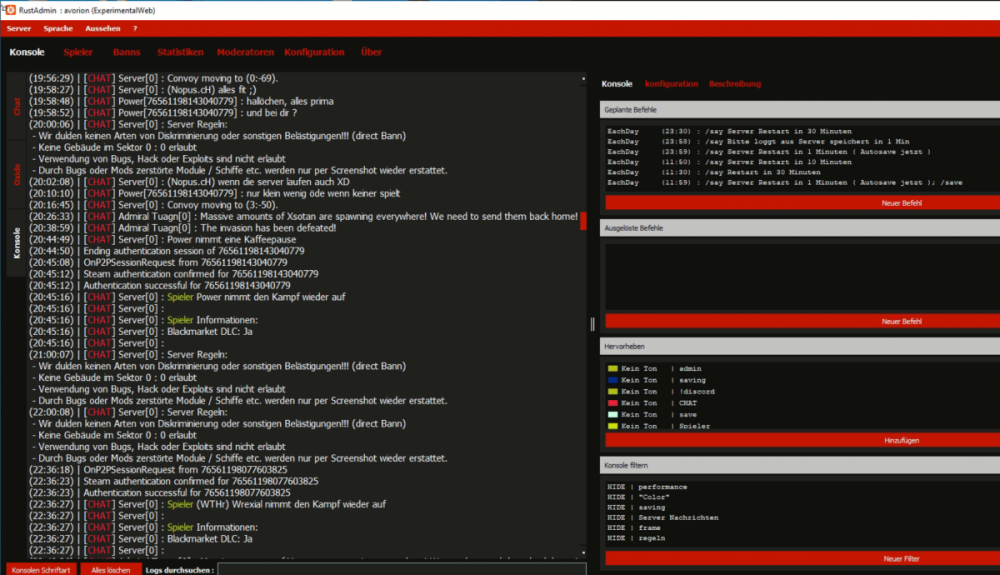Select right panel konfiguration sub-tab
The height and width of the screenshot is (575, 1000).
point(671,84)
